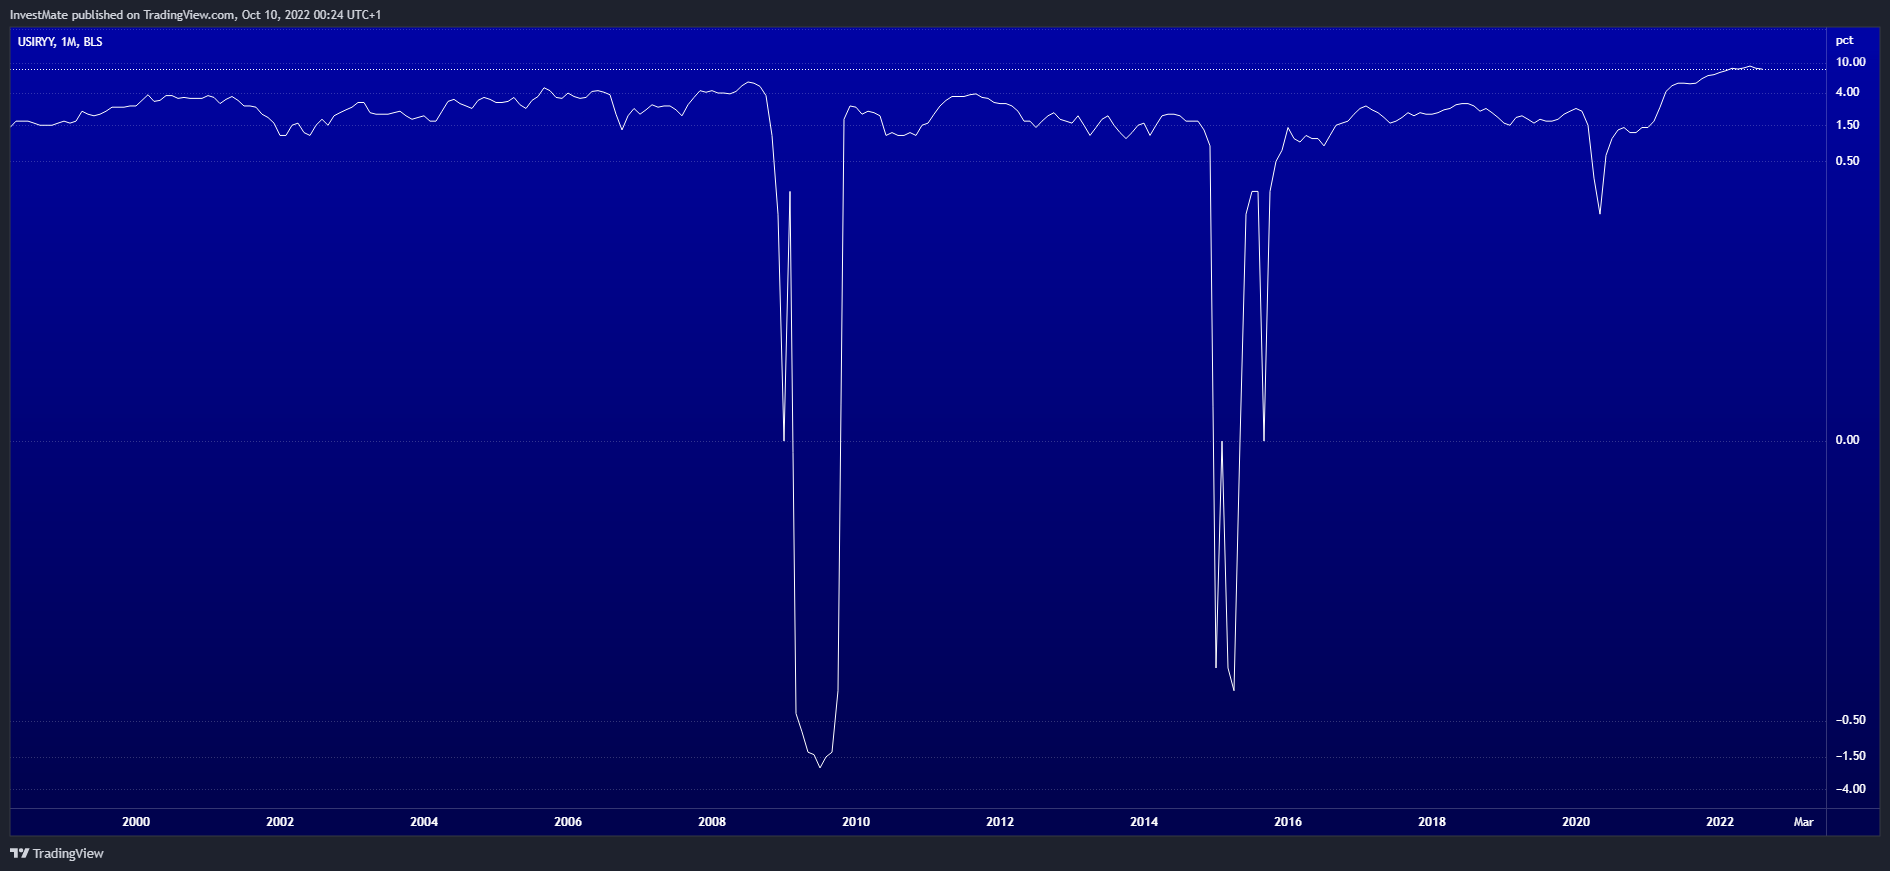
Task: Click the 2020 dip on the chart line
Action: (1600, 213)
